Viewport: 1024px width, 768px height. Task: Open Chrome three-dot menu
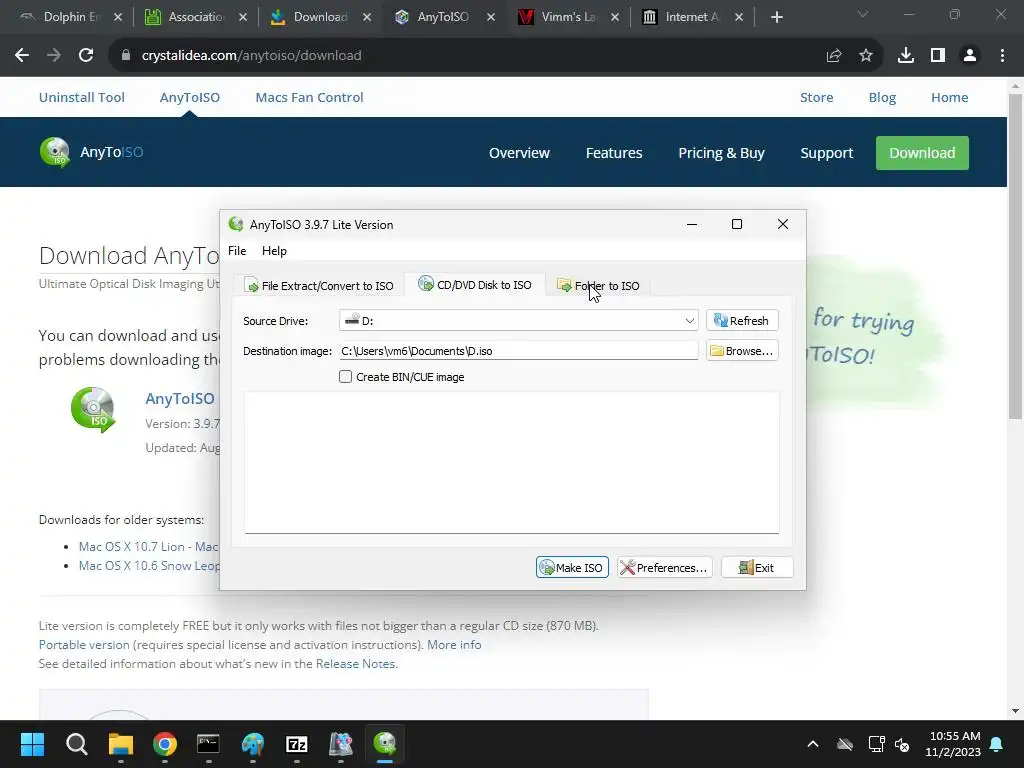pyautogui.click(x=1002, y=56)
